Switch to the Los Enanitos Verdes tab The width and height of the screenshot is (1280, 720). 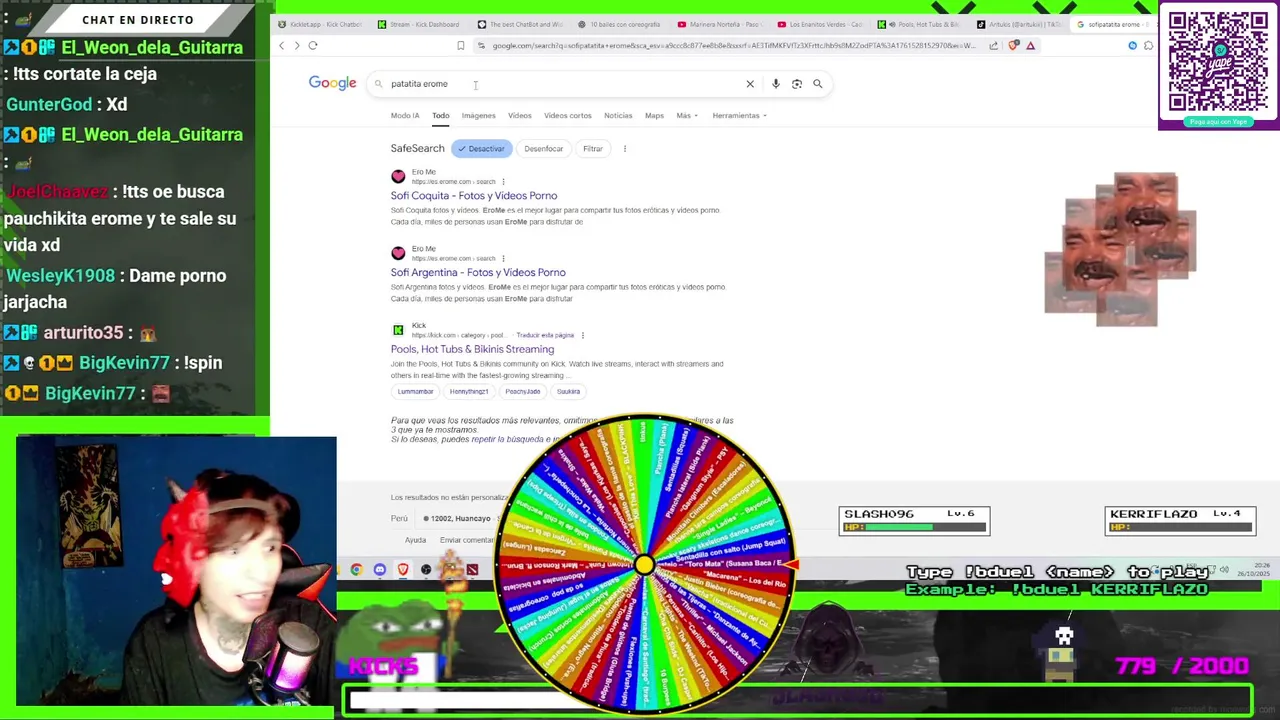click(x=820, y=24)
